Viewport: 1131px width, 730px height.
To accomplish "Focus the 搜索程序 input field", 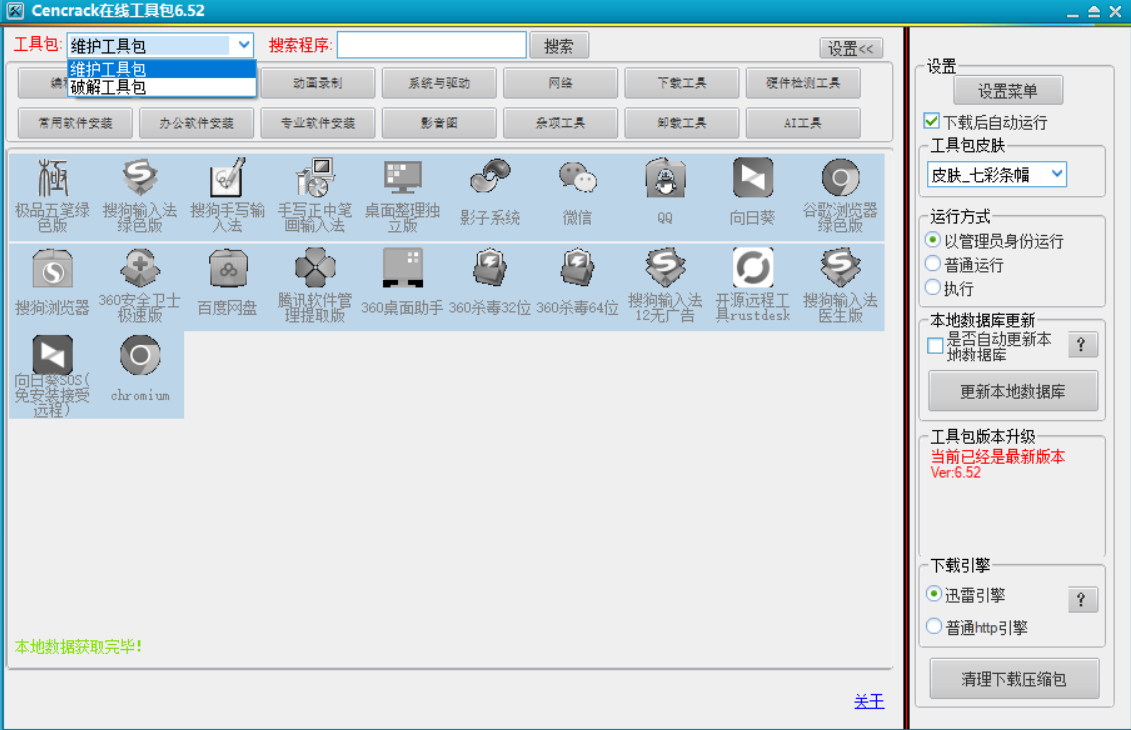I will click(431, 45).
